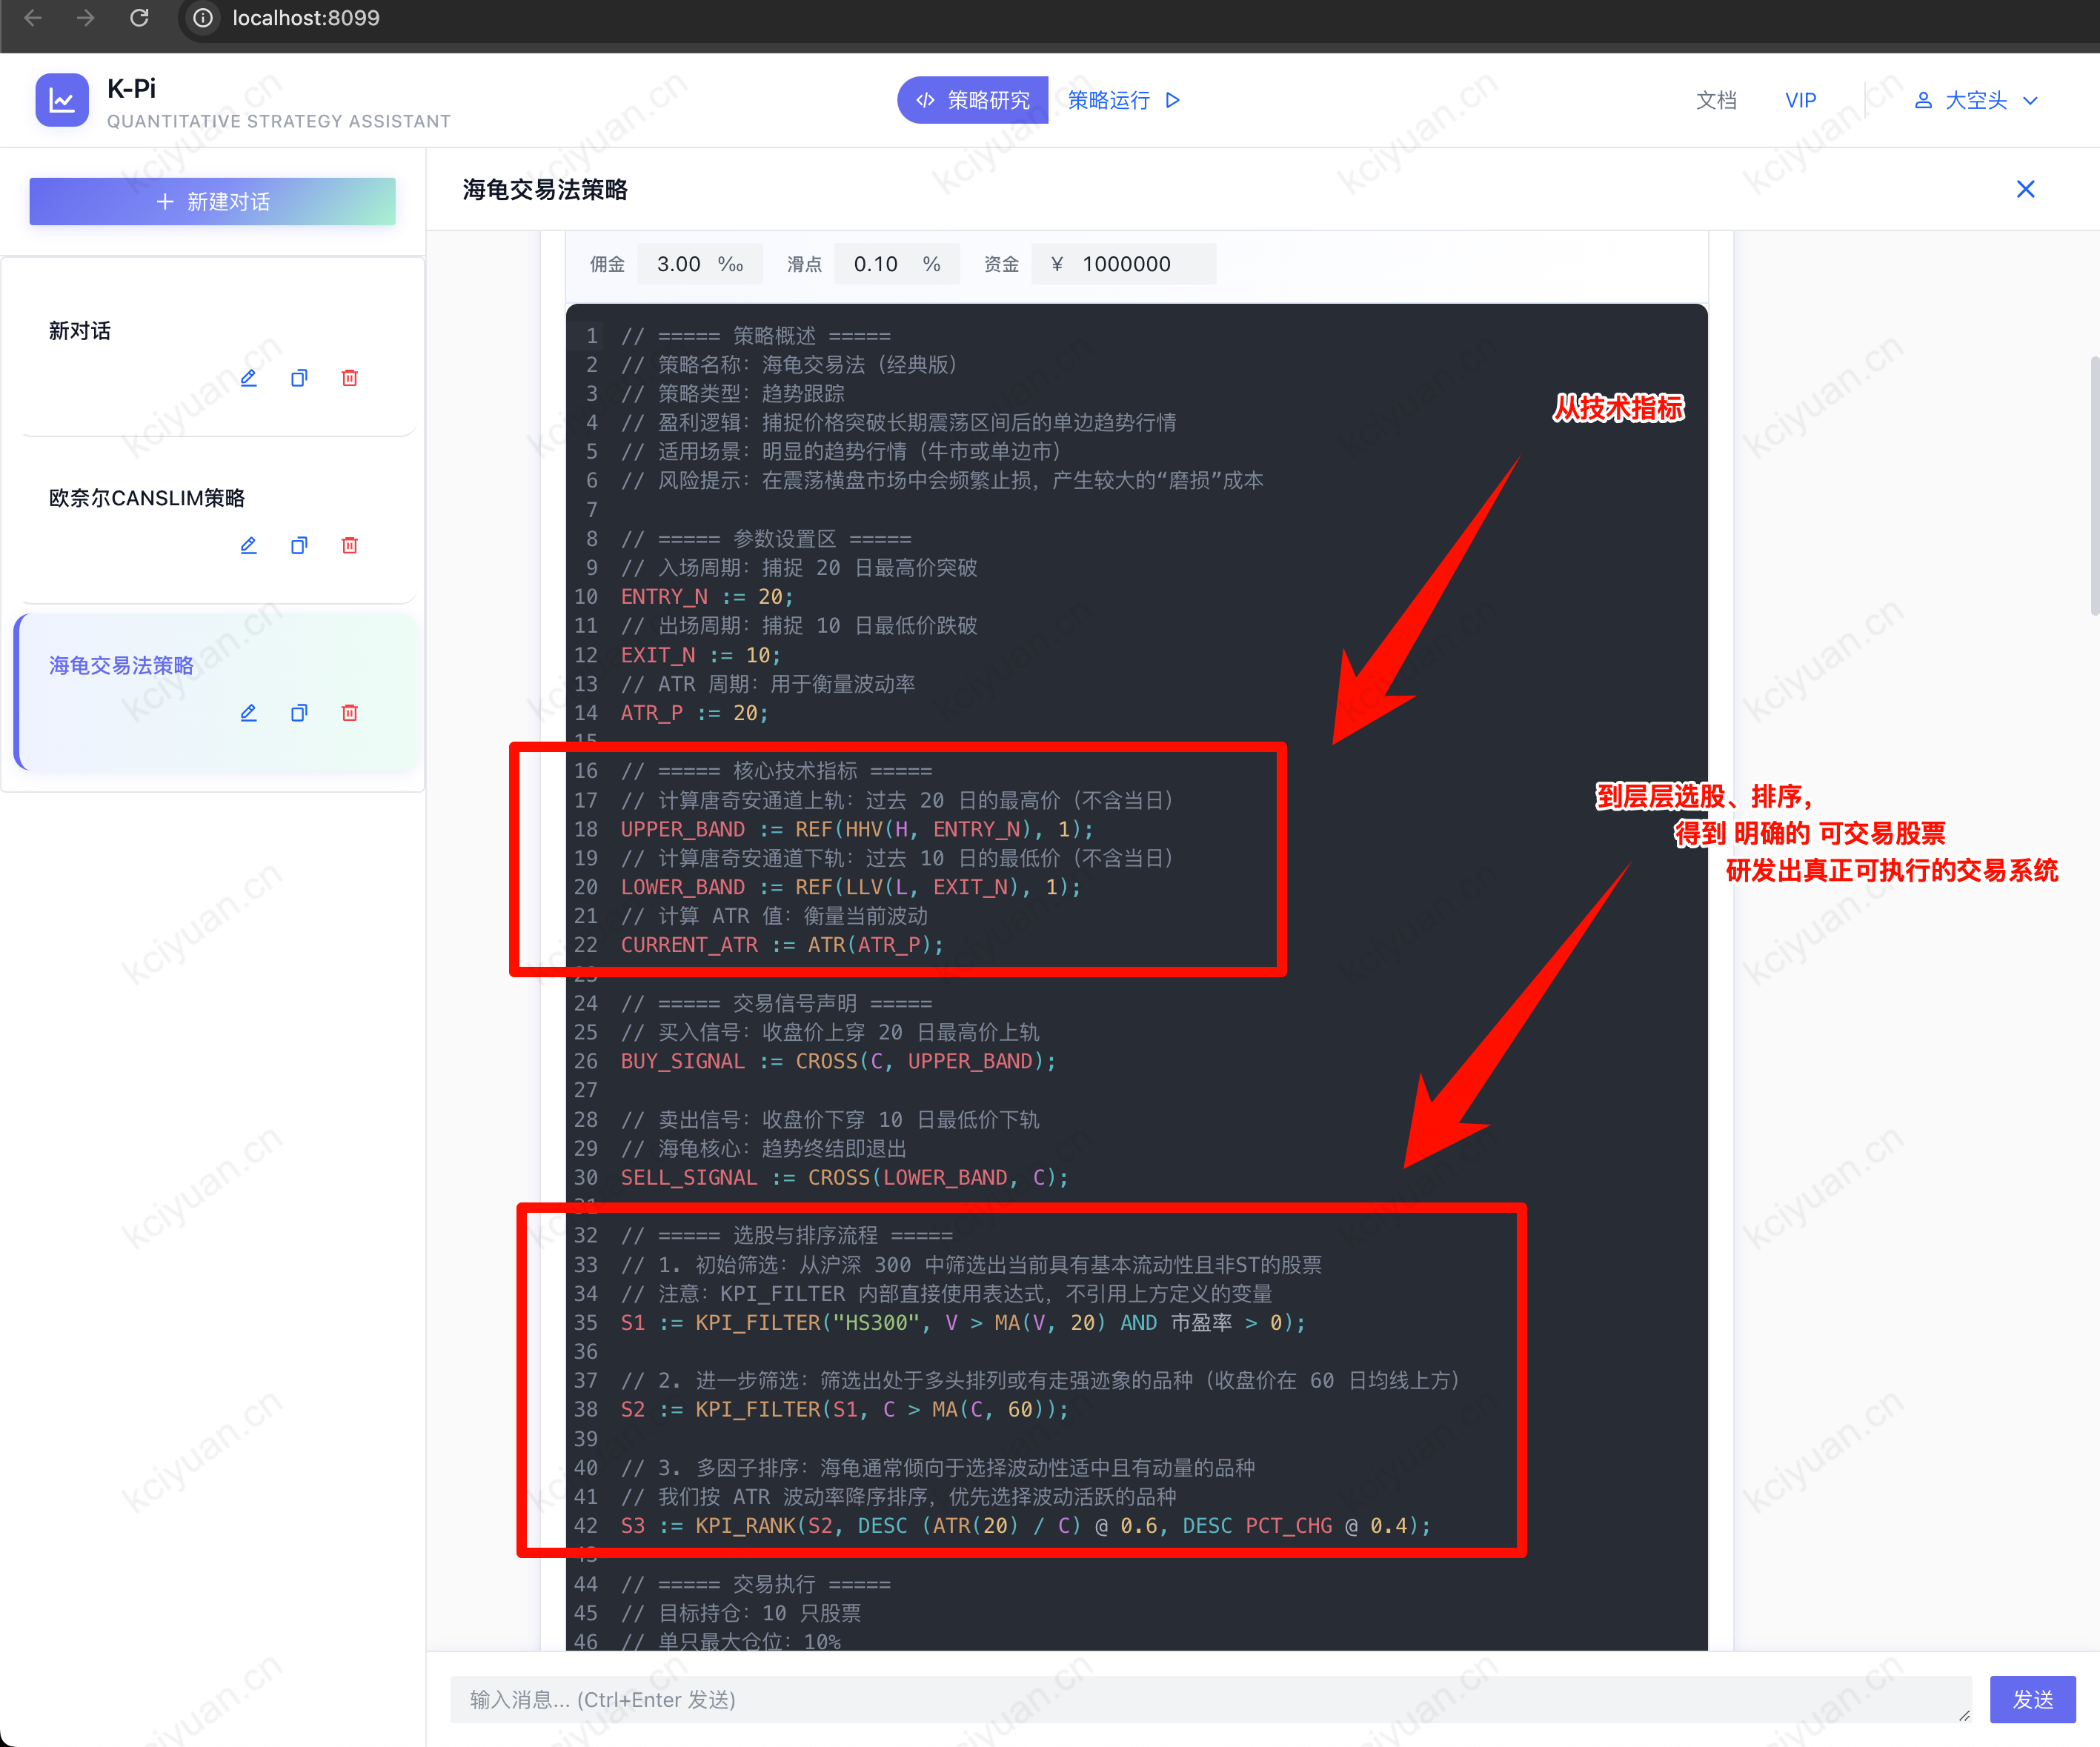
Task: Delete the 海龟交易法策略 conversation
Action: (x=350, y=713)
